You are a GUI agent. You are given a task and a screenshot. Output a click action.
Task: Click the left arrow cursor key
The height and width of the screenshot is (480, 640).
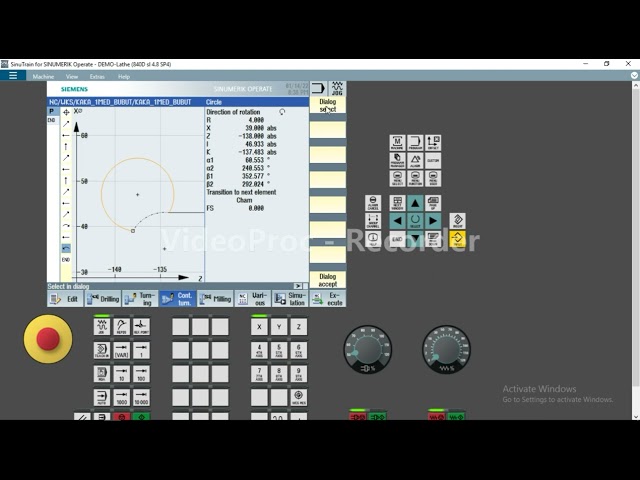(x=397, y=221)
